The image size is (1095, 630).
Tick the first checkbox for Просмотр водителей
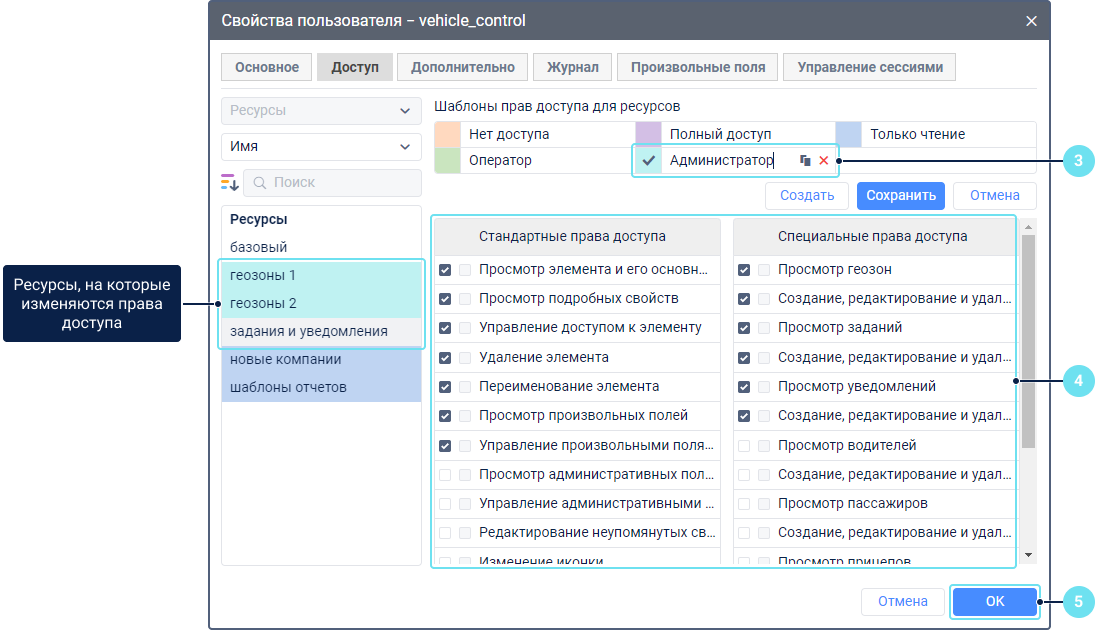coord(744,445)
